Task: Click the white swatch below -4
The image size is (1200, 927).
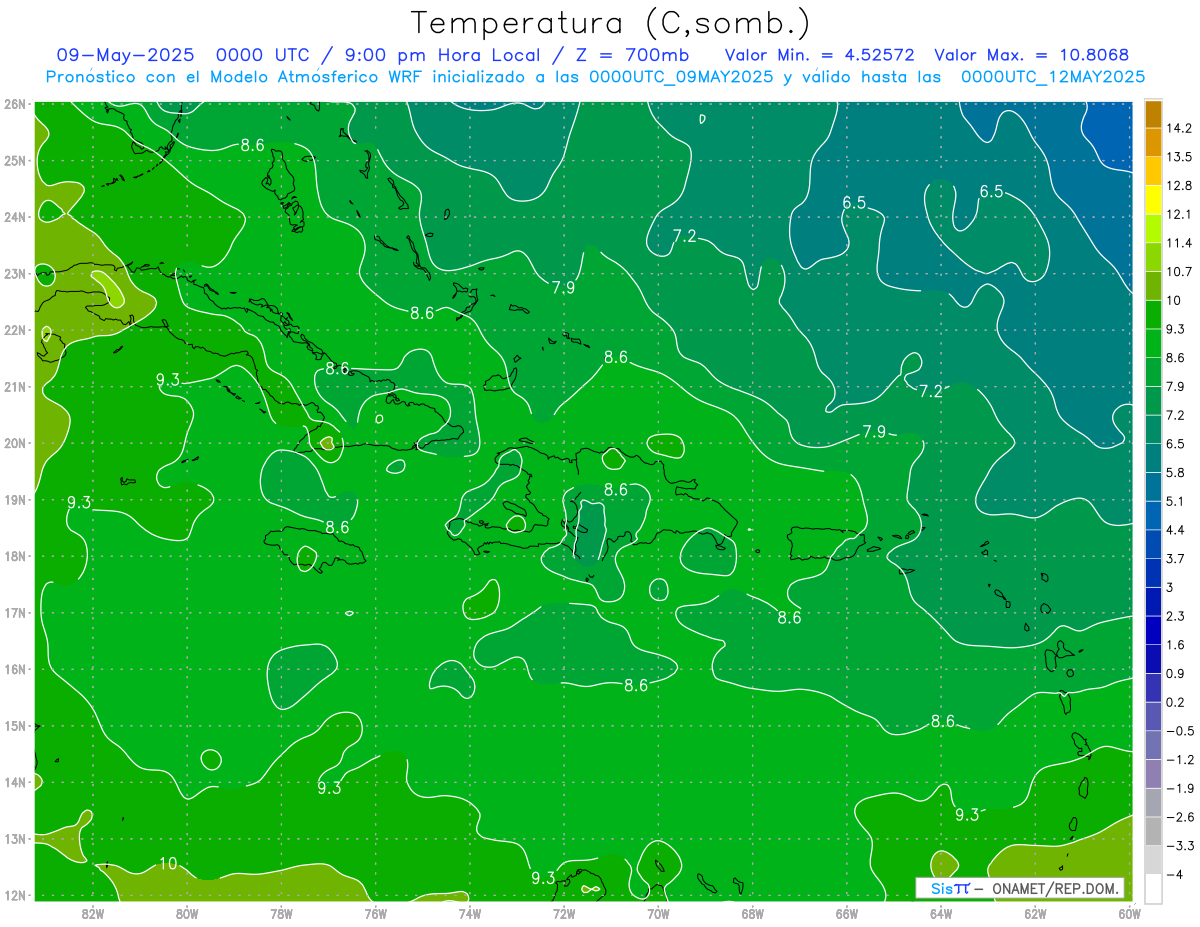Action: point(1153,887)
